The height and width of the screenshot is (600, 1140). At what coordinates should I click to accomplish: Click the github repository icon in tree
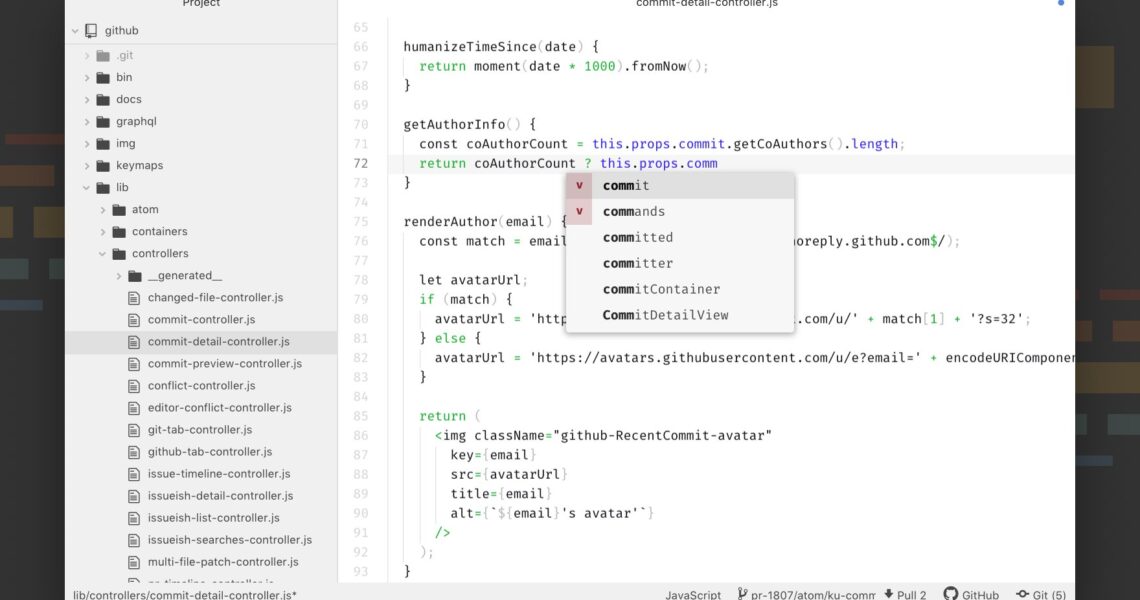pyautogui.click(x=92, y=31)
